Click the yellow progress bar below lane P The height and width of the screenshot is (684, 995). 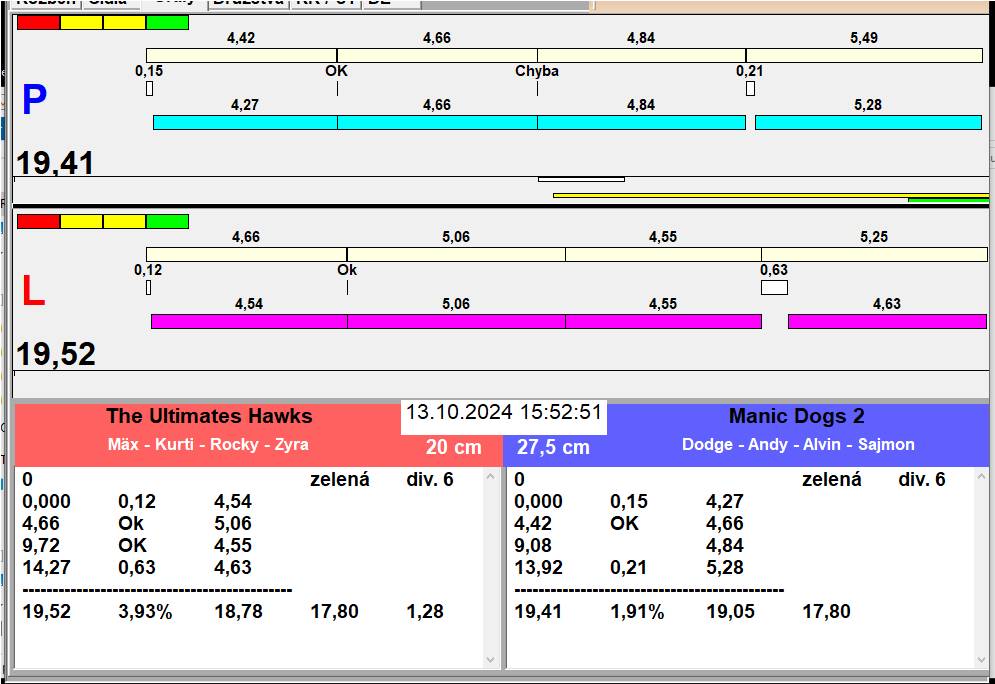click(x=771, y=195)
